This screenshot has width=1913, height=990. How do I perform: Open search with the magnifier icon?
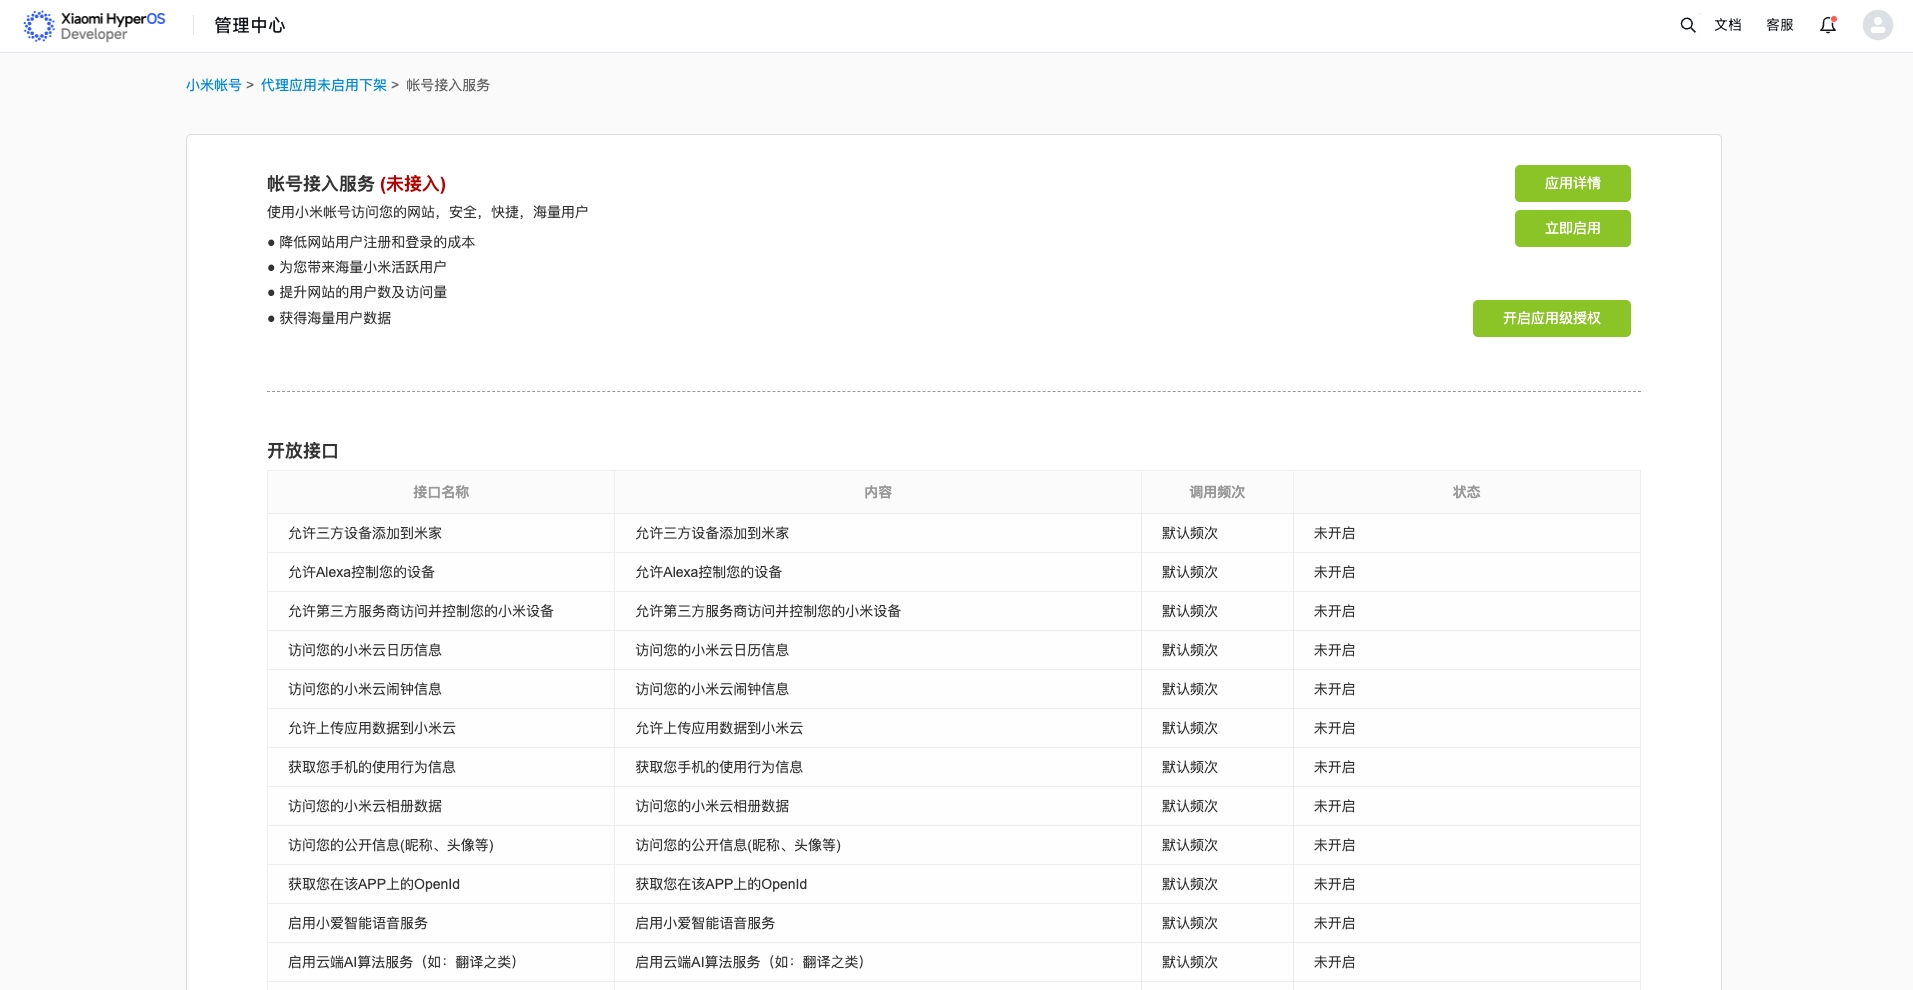click(x=1687, y=25)
